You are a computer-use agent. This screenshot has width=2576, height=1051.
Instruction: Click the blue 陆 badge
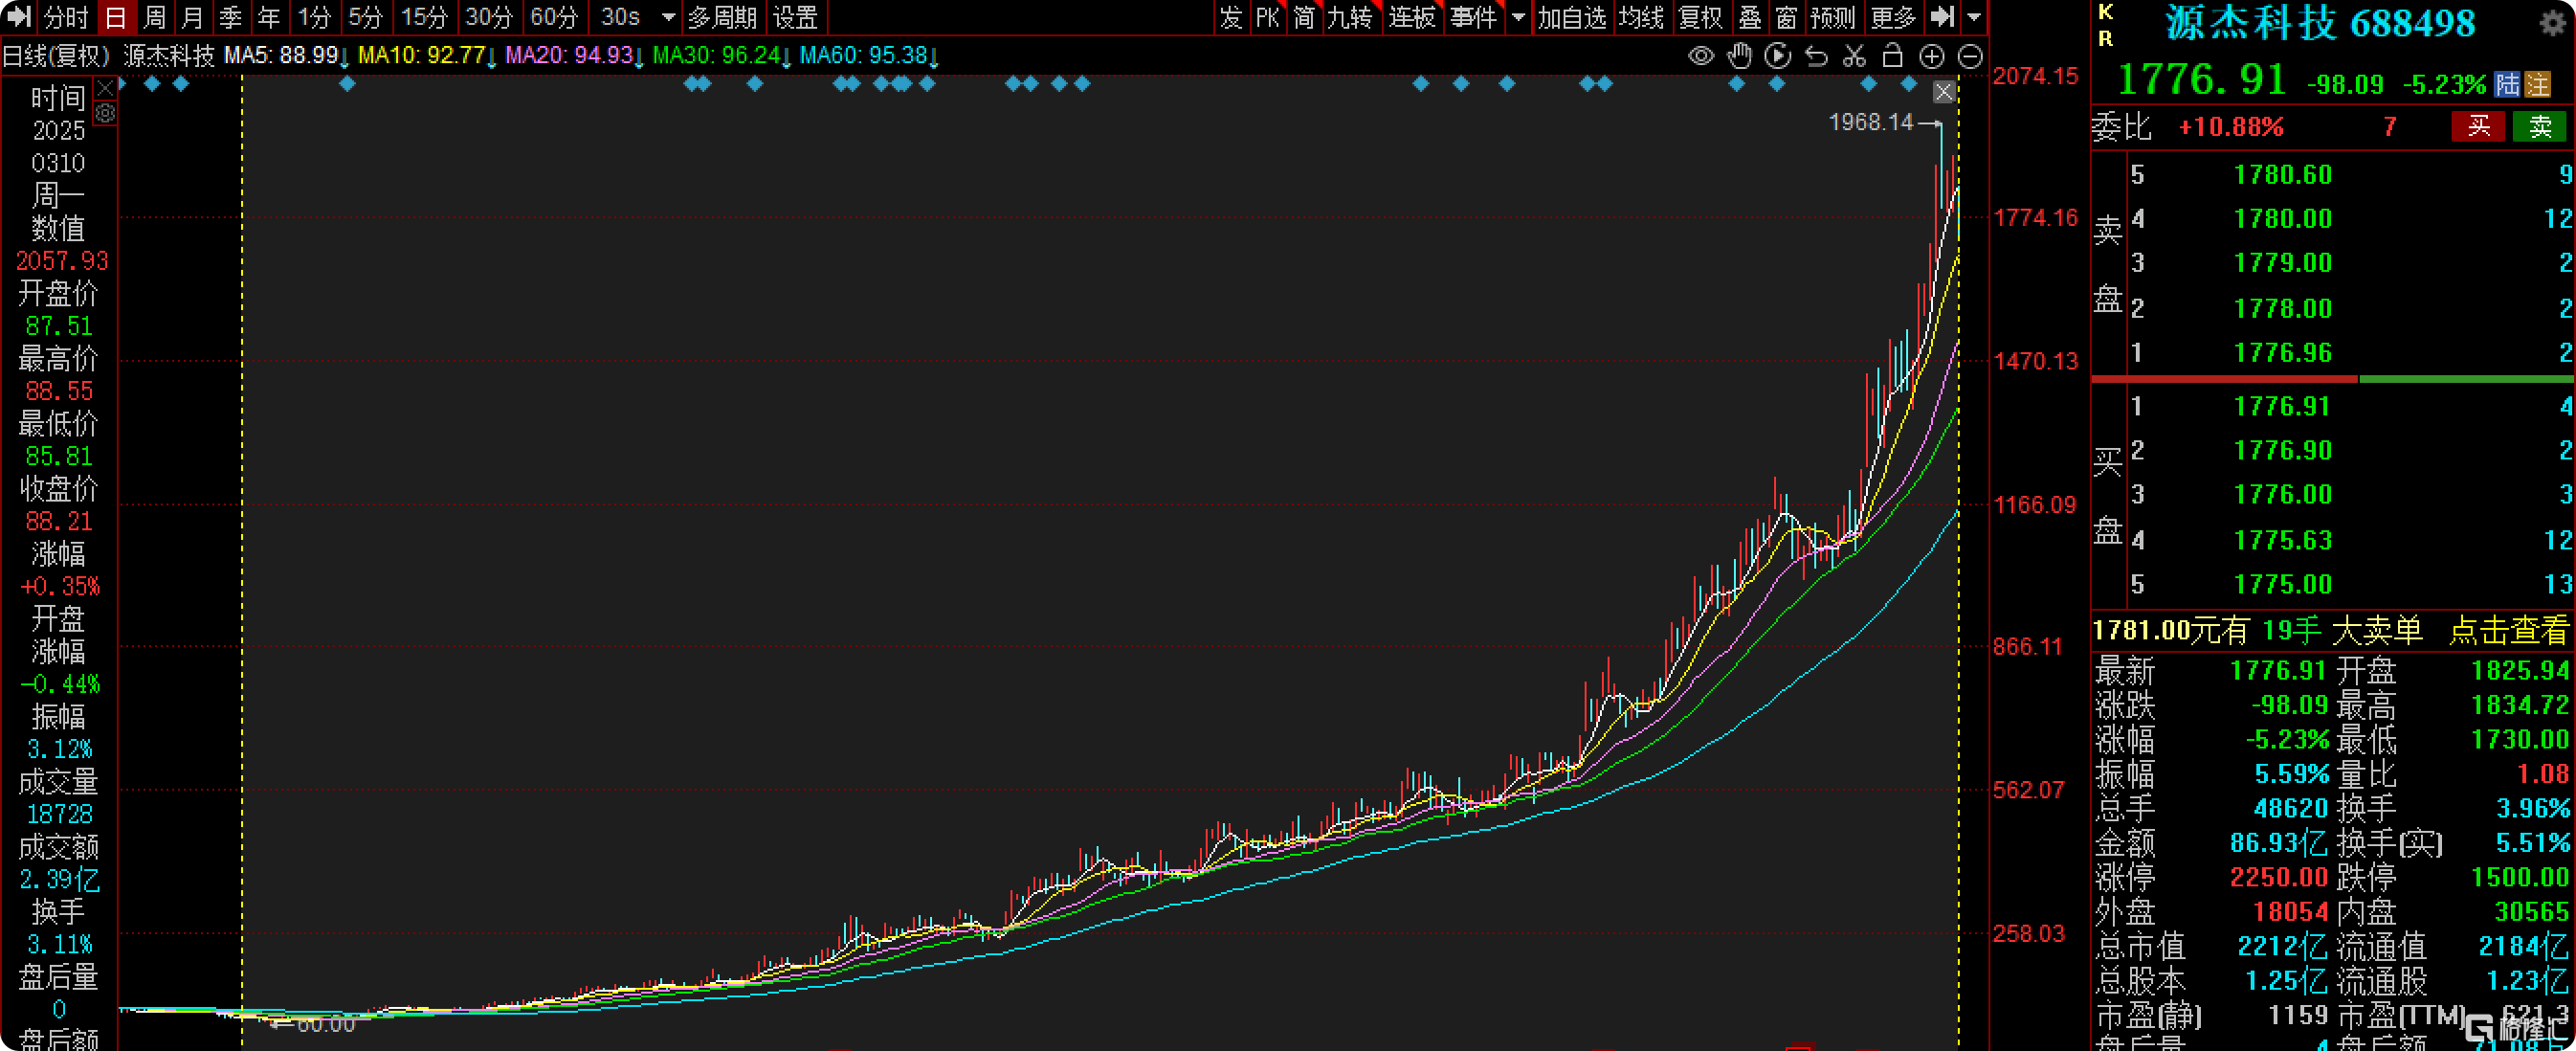(x=2507, y=84)
